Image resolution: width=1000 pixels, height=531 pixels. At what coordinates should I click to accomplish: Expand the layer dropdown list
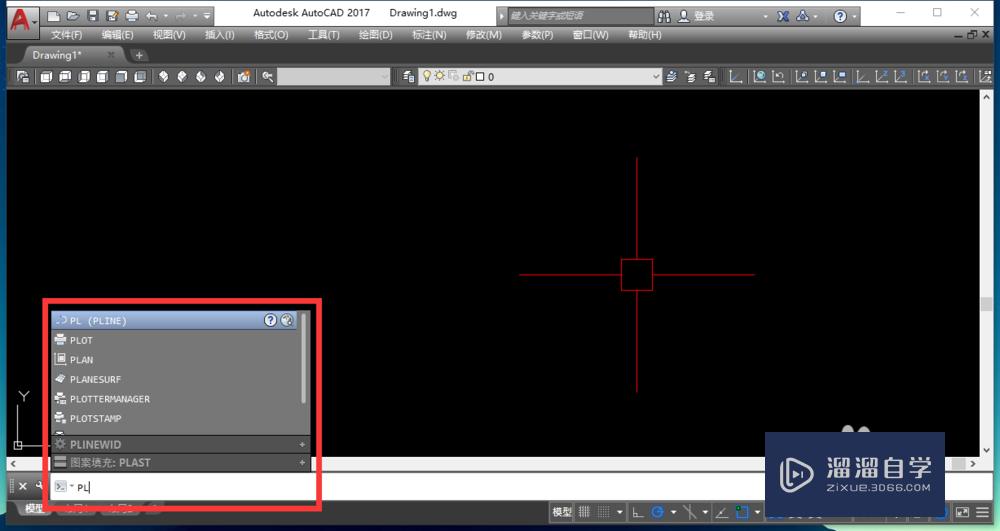click(656, 76)
